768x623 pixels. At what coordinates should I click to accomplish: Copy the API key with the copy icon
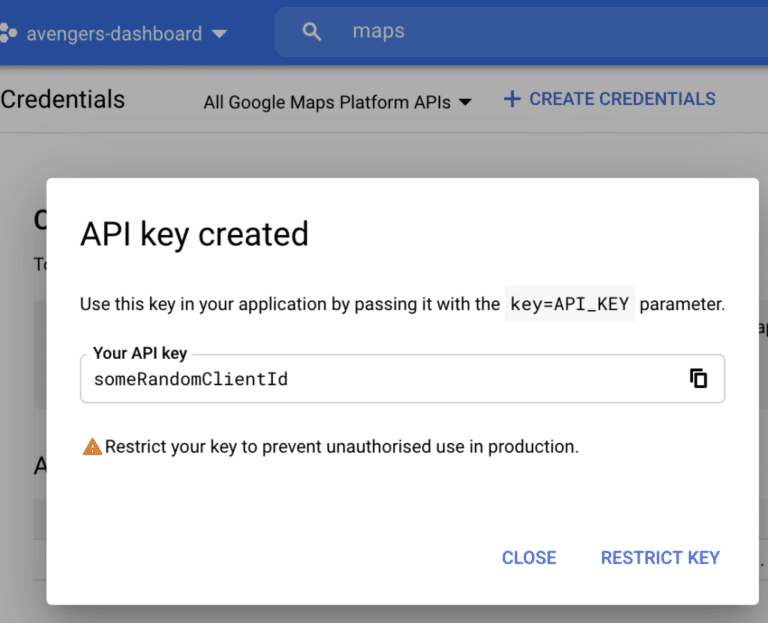coord(698,379)
